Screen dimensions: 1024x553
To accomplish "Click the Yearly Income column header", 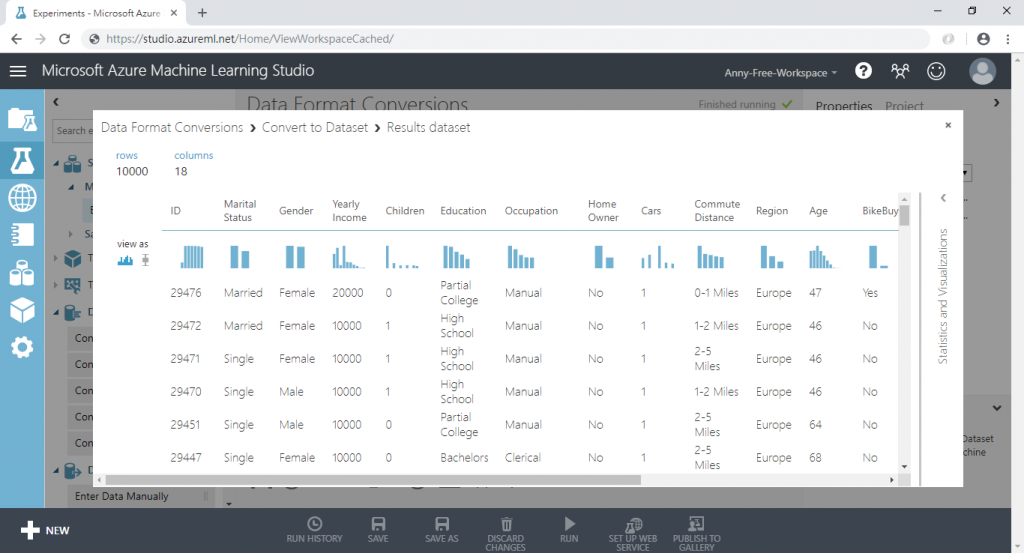I will point(349,211).
